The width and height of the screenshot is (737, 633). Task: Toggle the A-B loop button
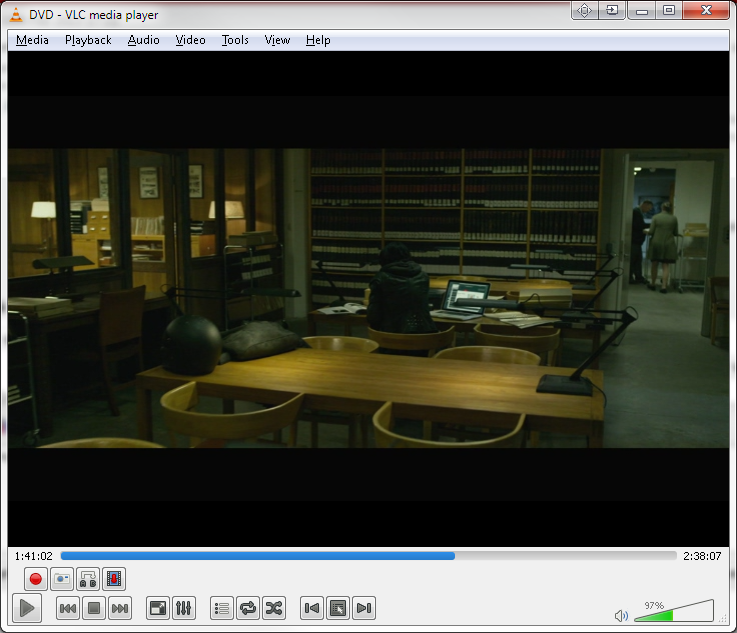tap(88, 579)
